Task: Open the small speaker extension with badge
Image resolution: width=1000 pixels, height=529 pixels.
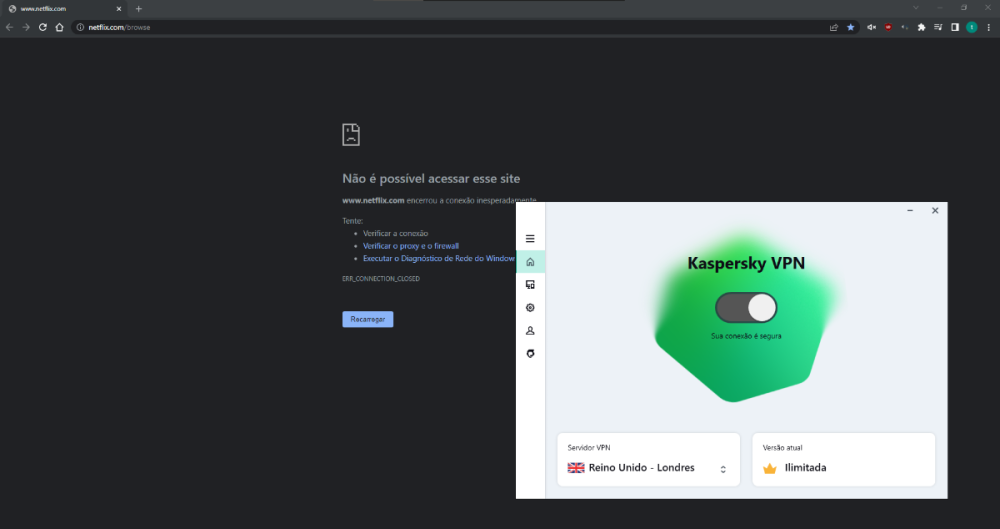Action: click(904, 27)
